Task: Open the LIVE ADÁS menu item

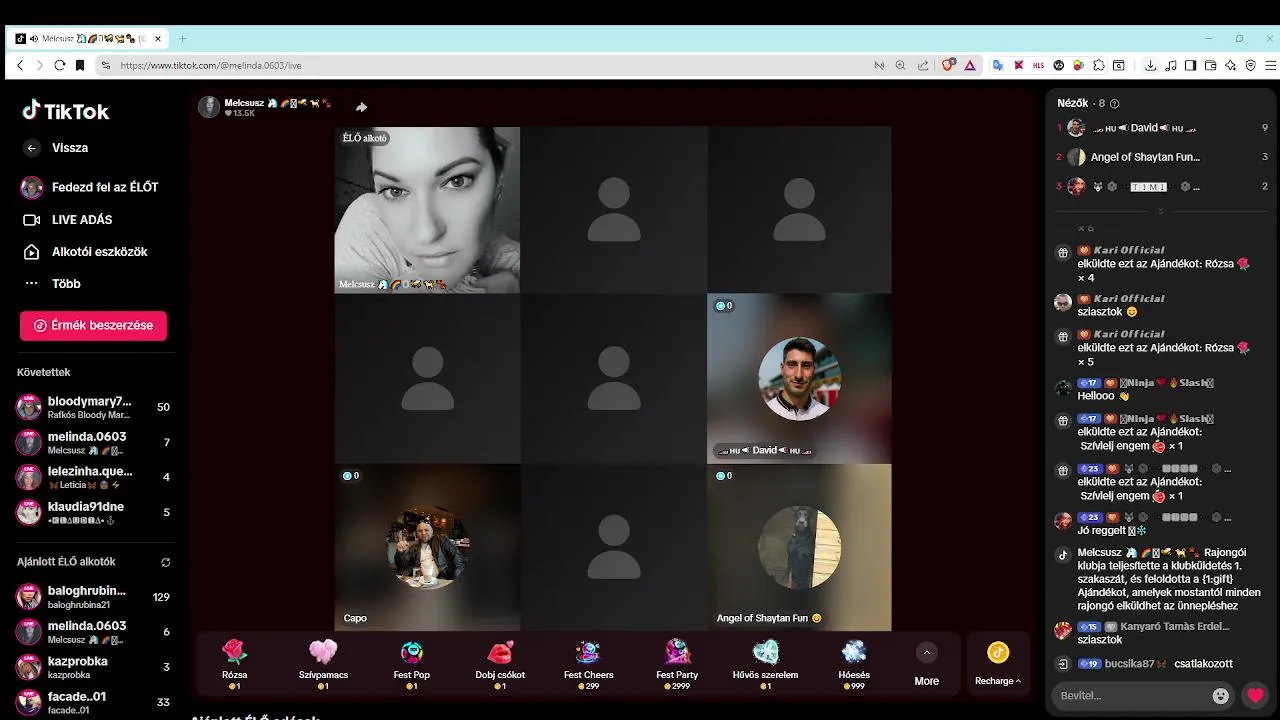Action: [68, 220]
